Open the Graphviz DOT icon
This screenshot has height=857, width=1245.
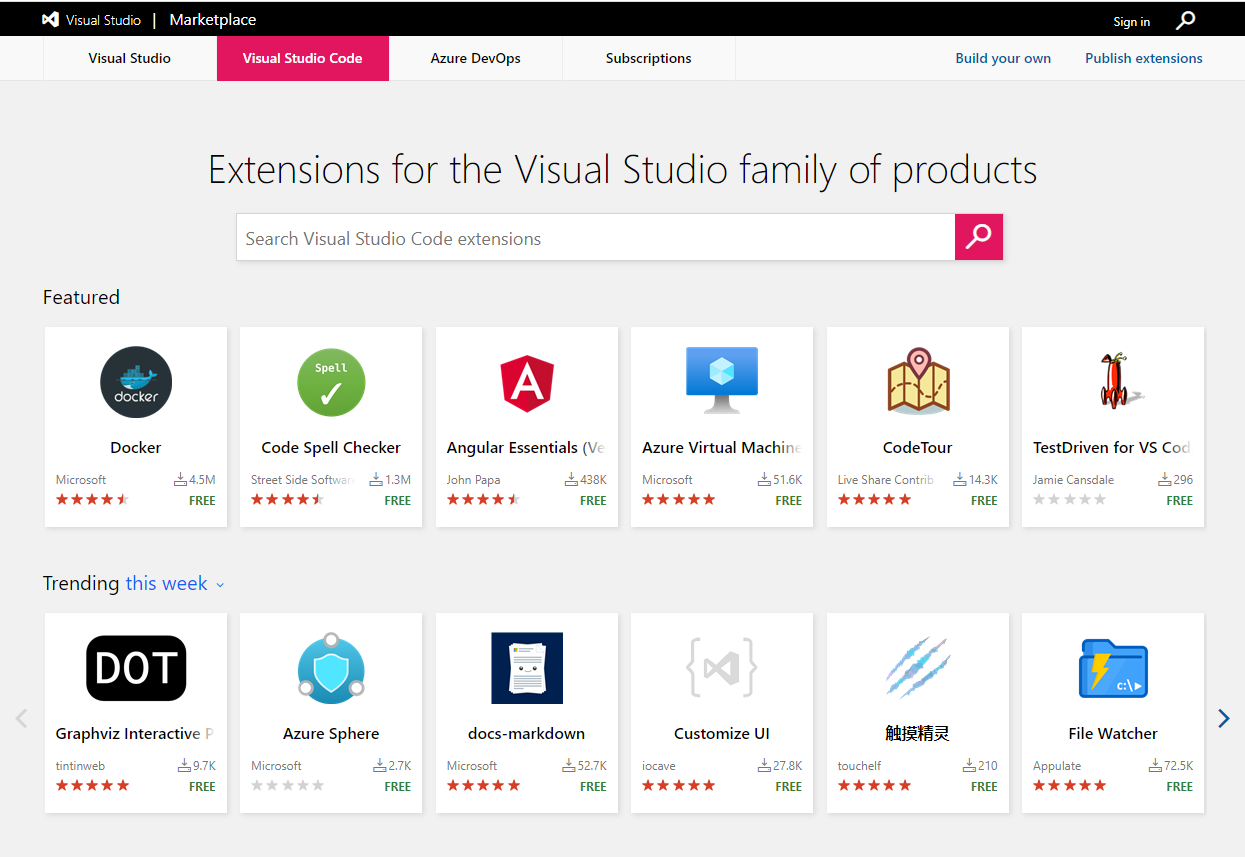(136, 668)
